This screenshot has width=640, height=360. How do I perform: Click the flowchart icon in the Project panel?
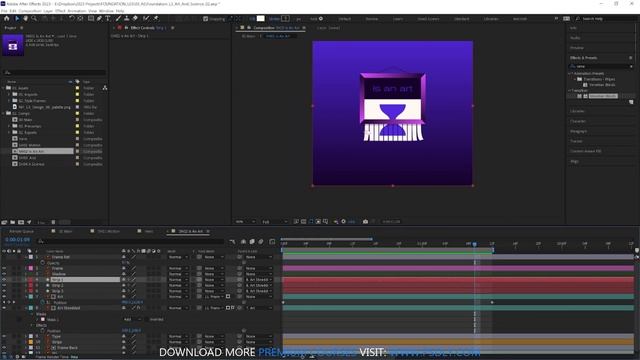105,88
